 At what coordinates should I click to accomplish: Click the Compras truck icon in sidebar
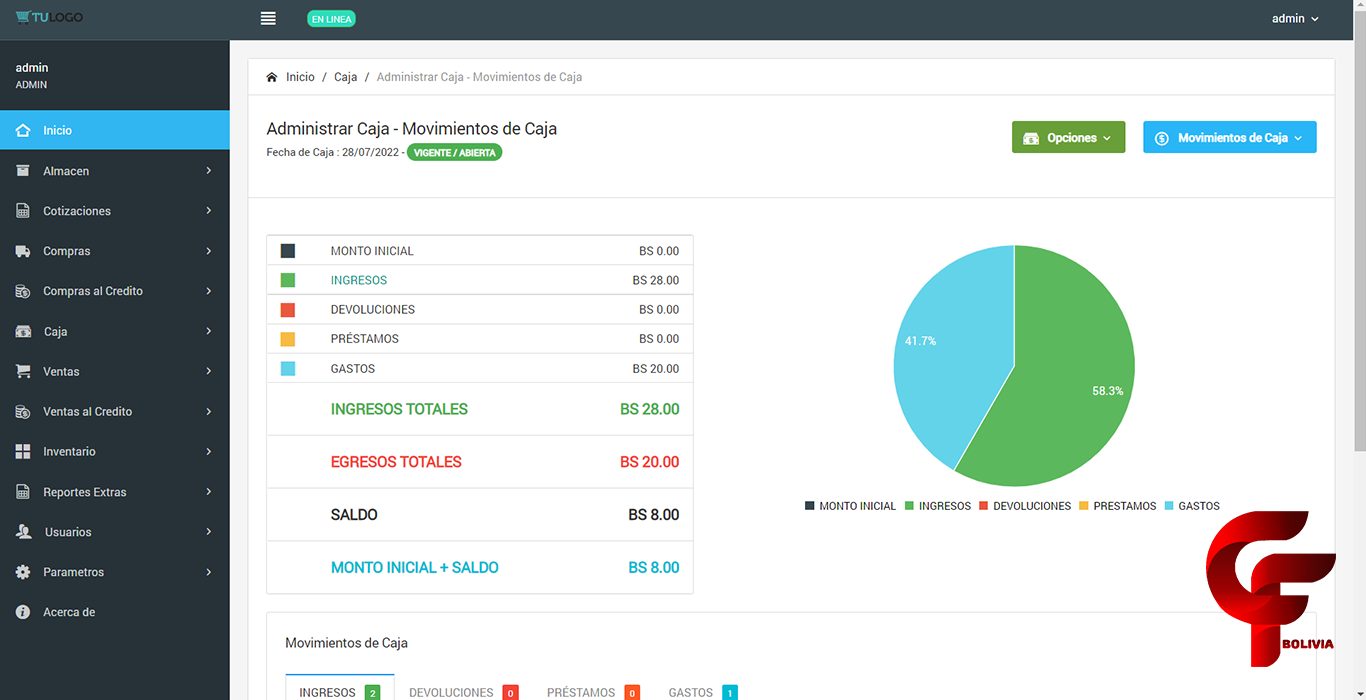(x=23, y=251)
